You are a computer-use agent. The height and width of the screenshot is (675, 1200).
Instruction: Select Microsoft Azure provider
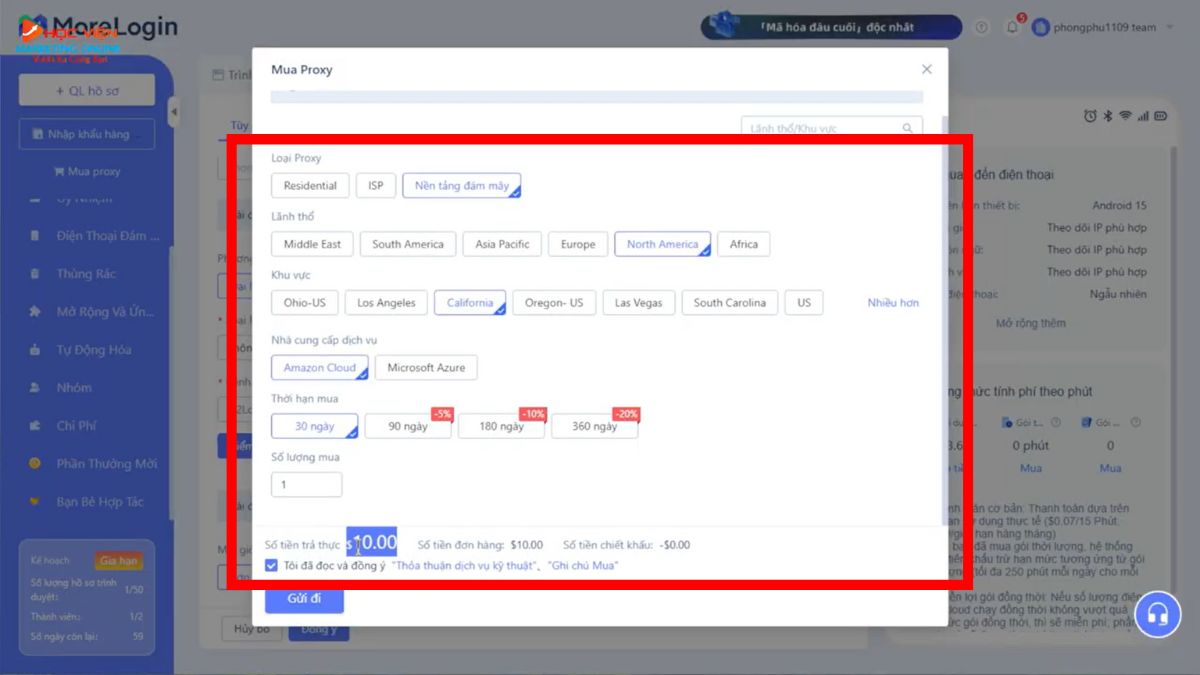tap(426, 368)
